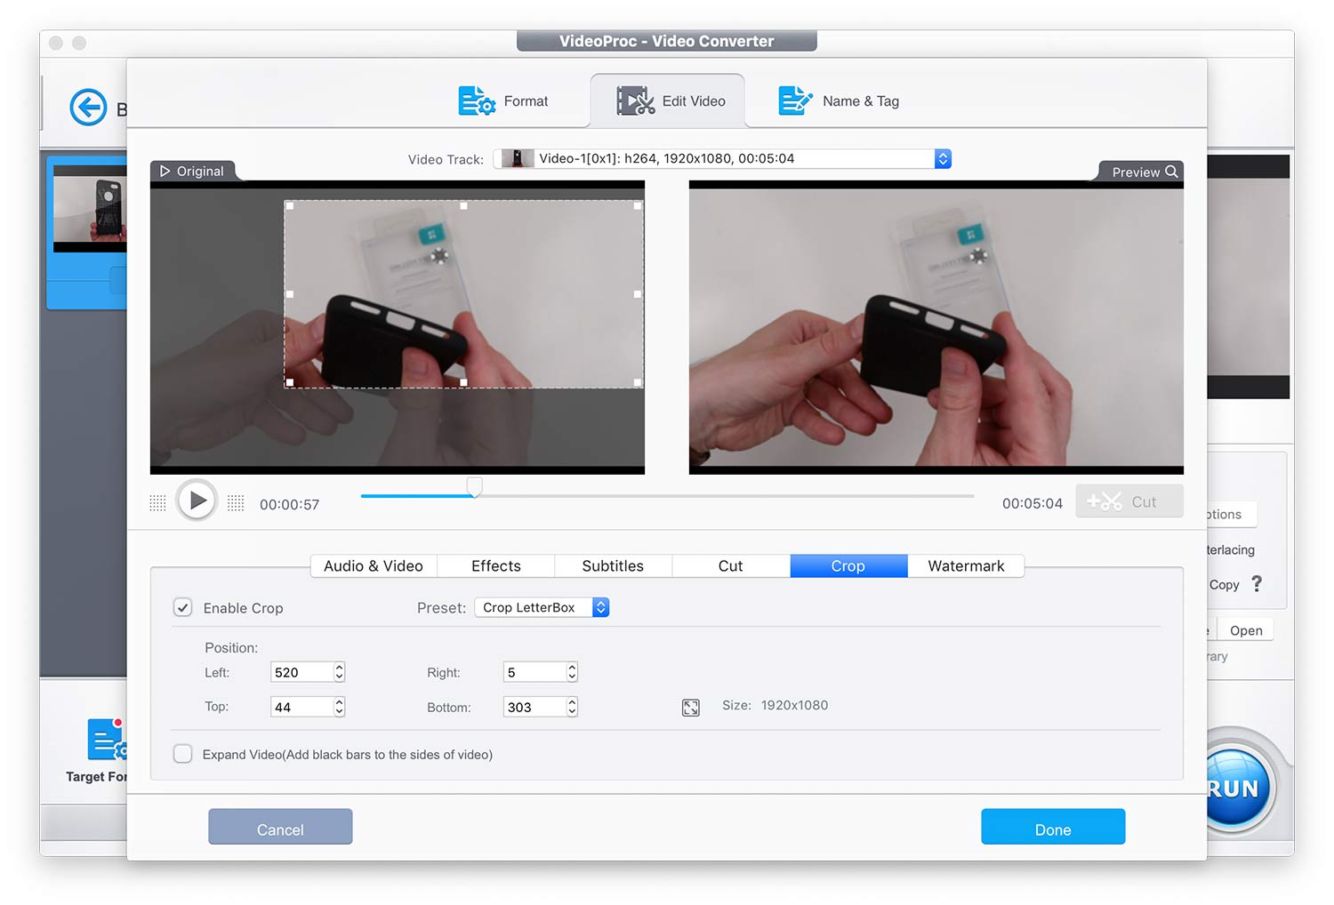This screenshot has width=1334, height=905.
Task: Enable the Expand Video checkbox
Action: pyautogui.click(x=183, y=754)
